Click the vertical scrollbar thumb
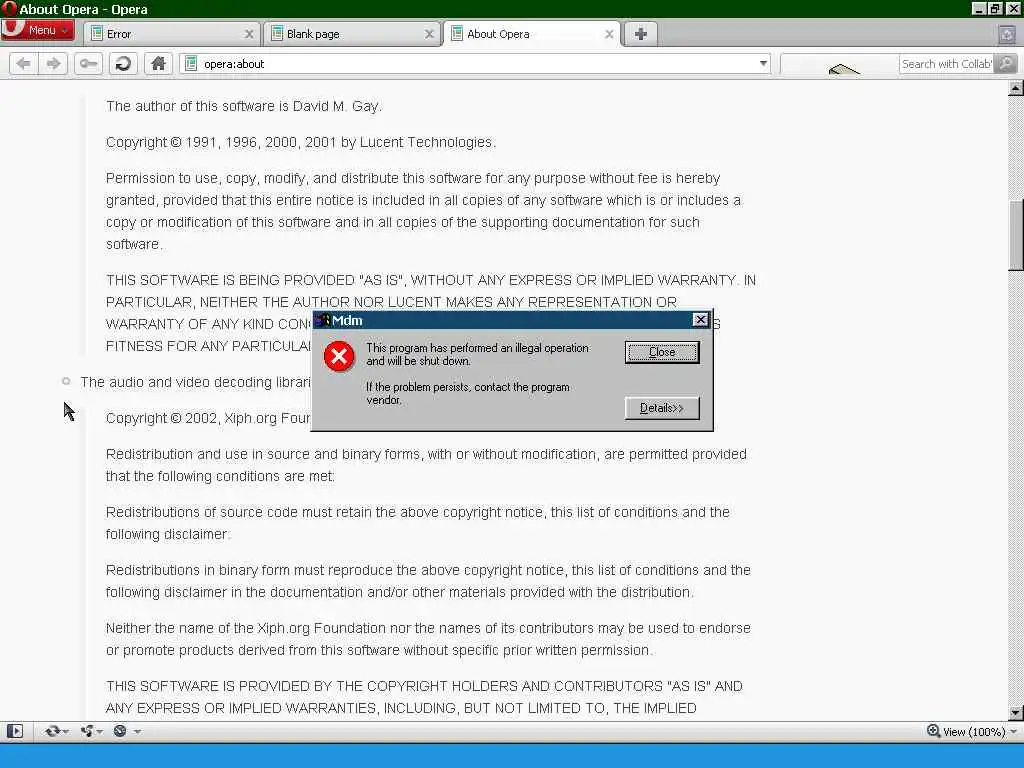The height and width of the screenshot is (768, 1024). [x=1016, y=234]
